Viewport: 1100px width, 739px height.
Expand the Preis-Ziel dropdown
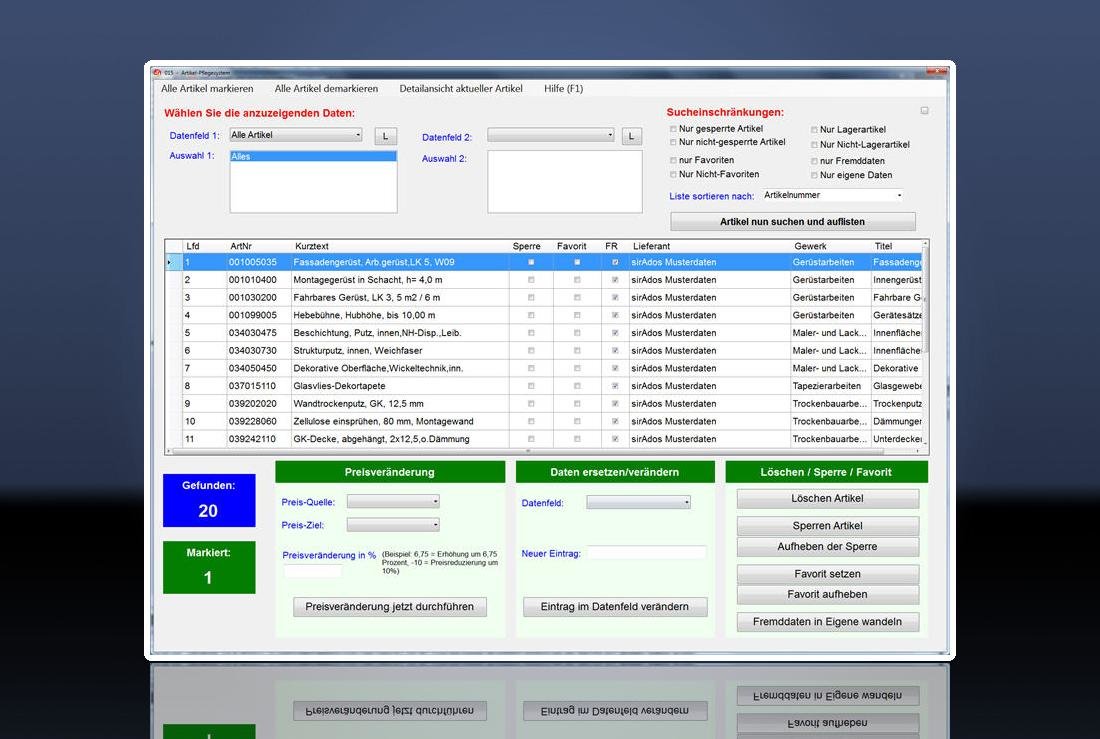(x=392, y=524)
